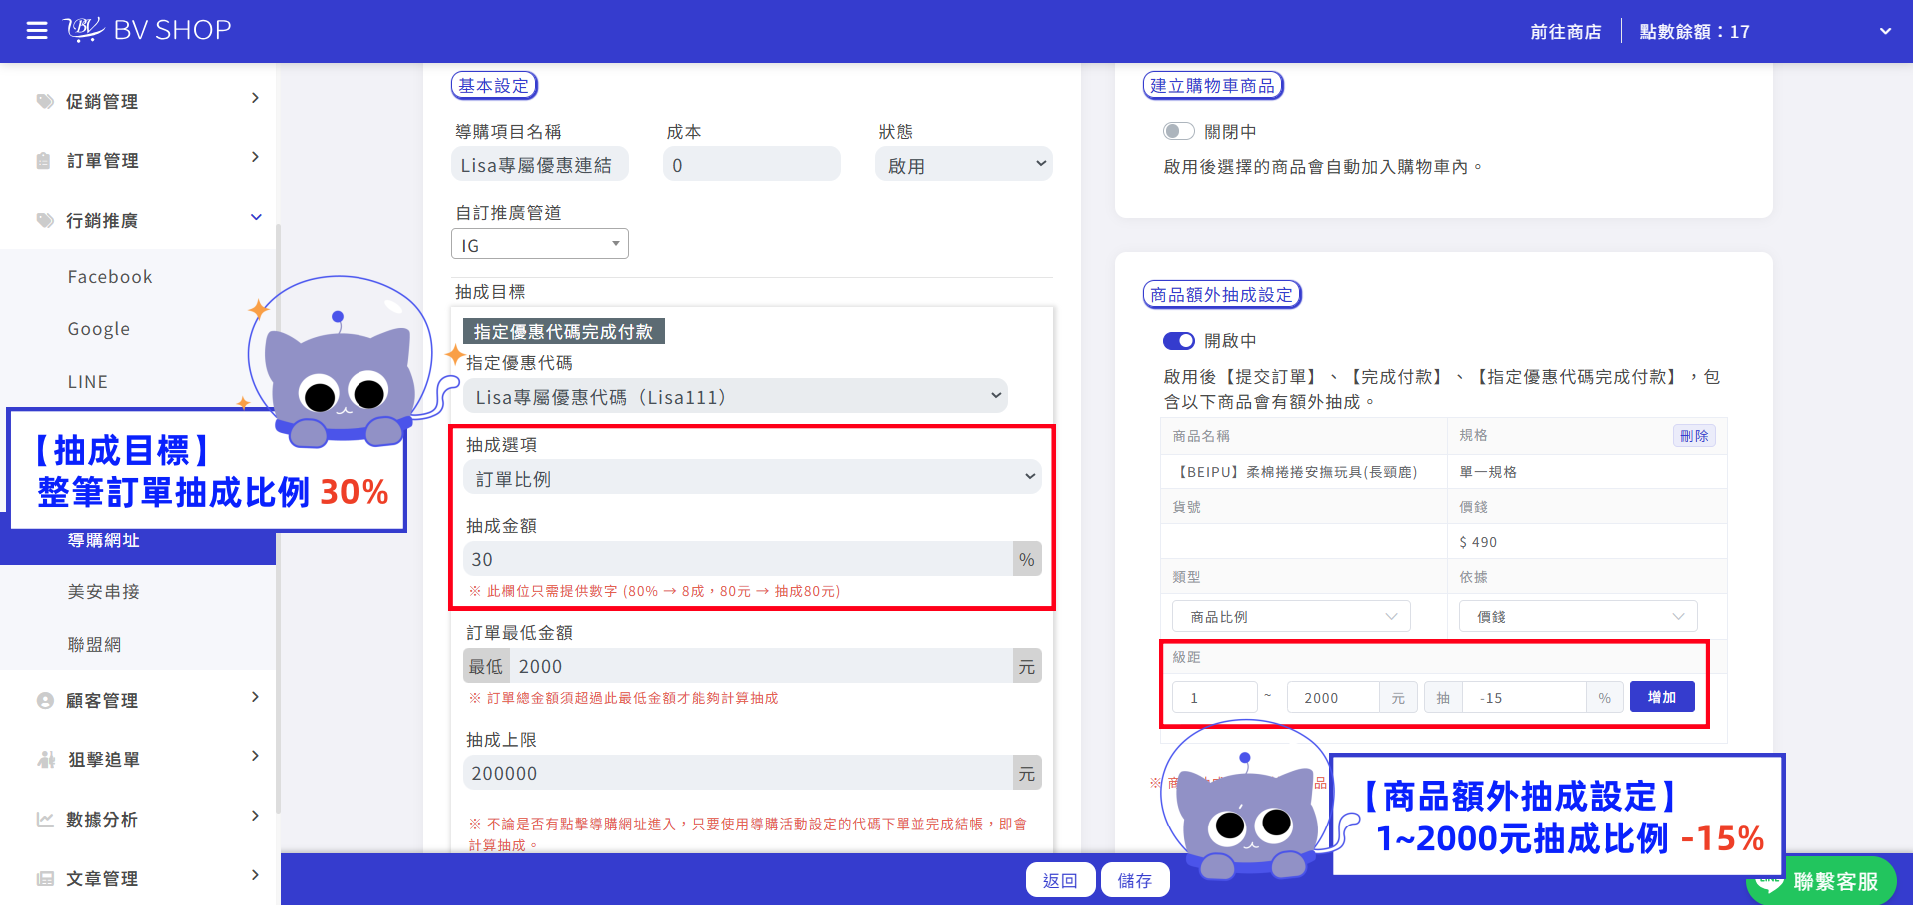Turn off the 商品額外抽成設定 switch
The width and height of the screenshot is (1913, 905).
[1179, 340]
